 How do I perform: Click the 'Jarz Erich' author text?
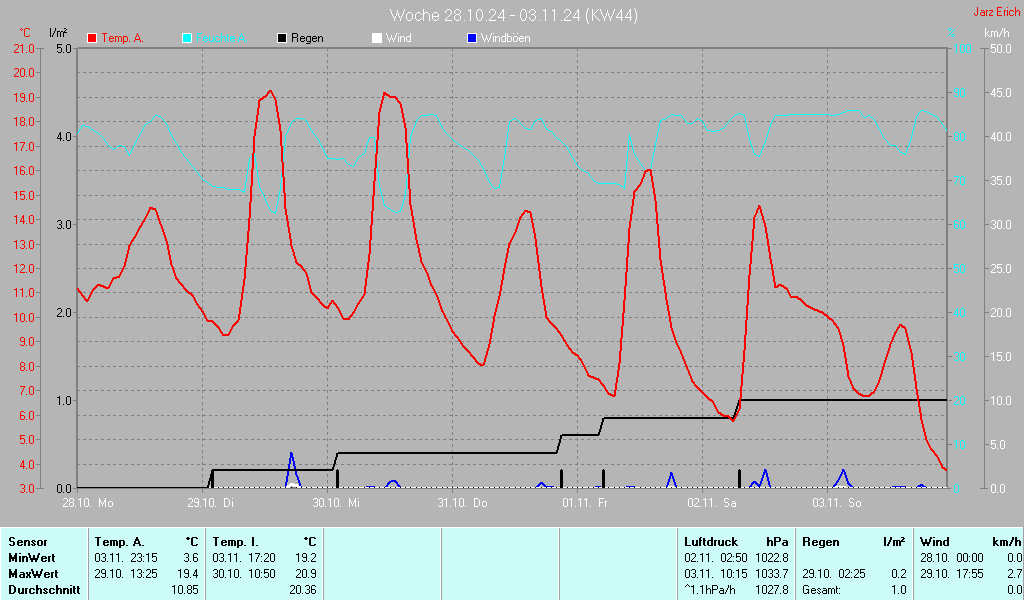(x=997, y=12)
